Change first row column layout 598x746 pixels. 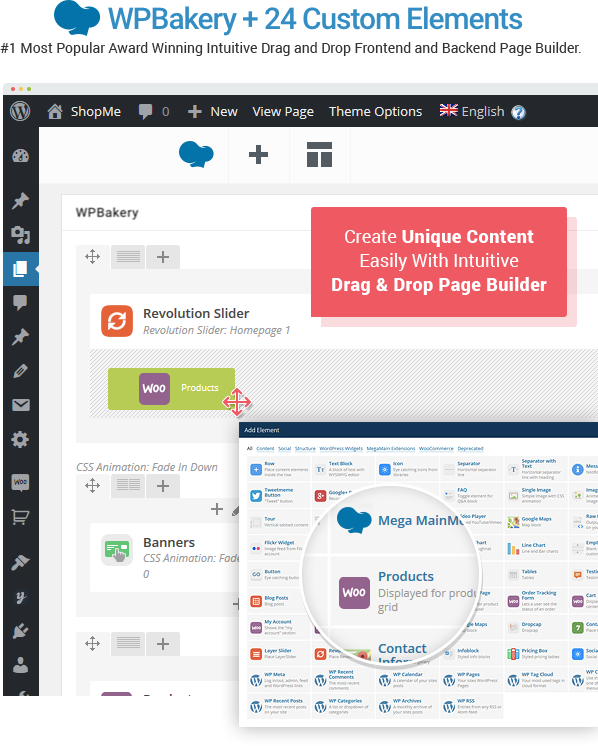point(128,257)
